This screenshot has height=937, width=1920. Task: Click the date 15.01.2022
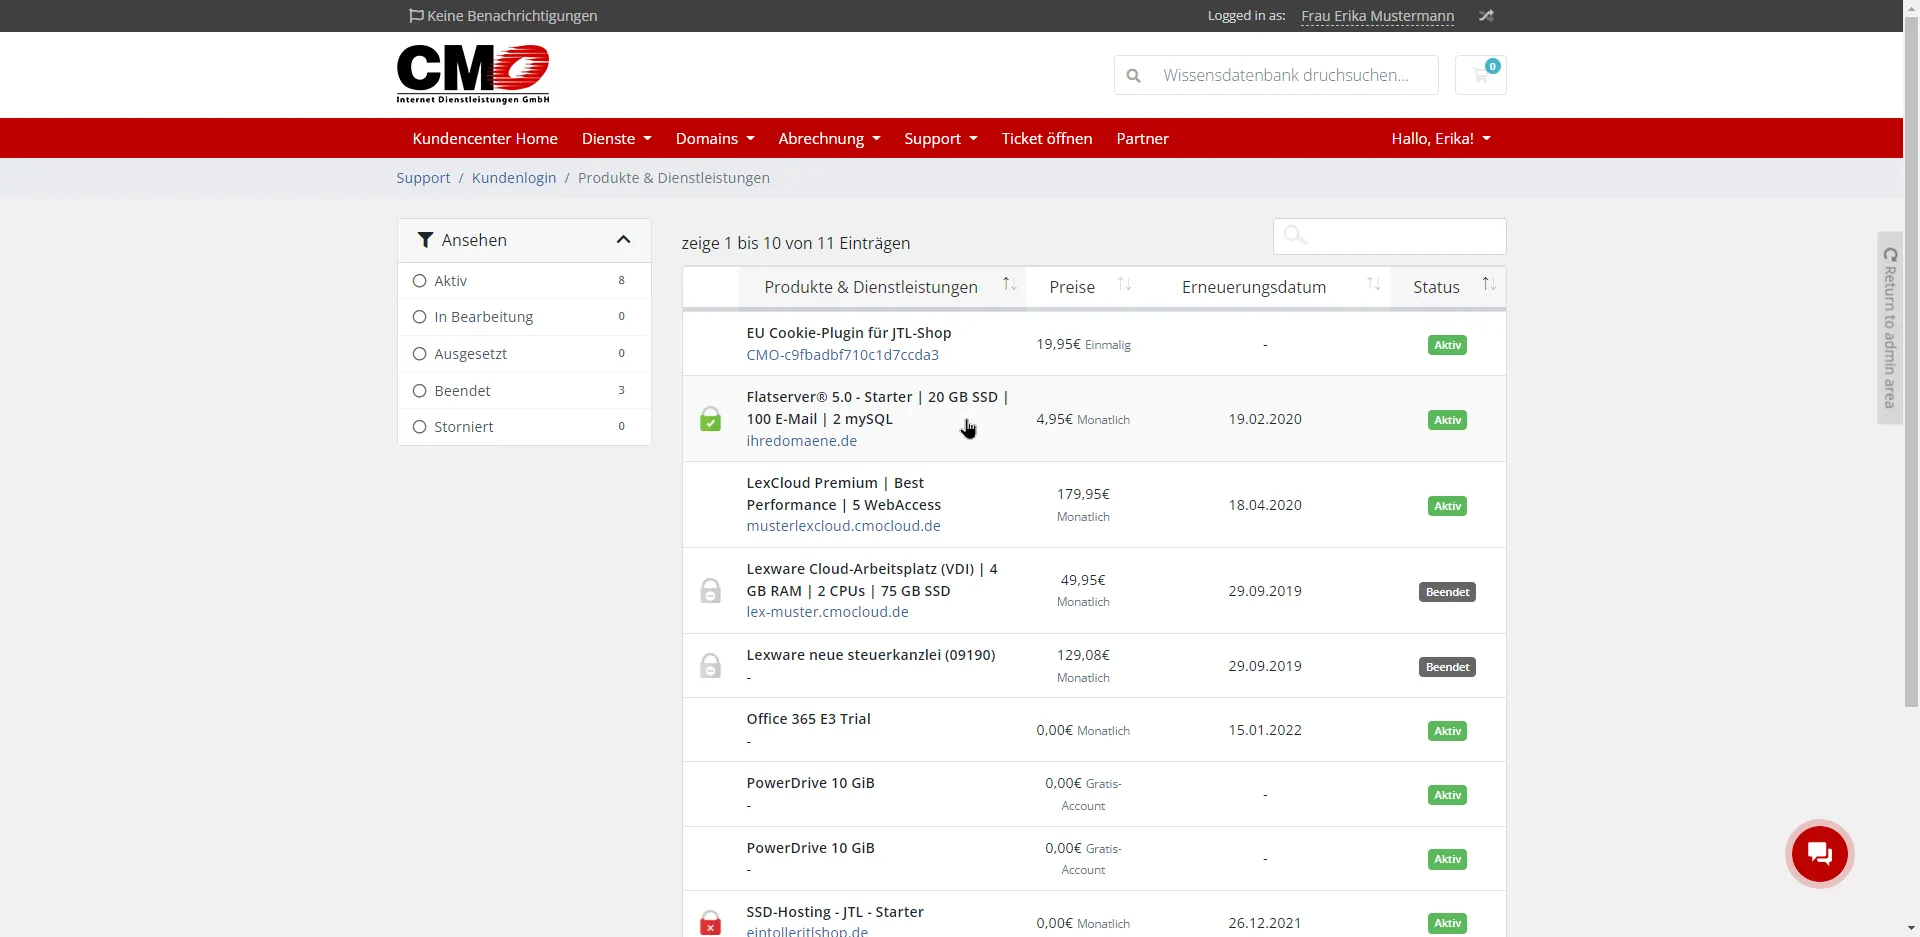(1265, 730)
